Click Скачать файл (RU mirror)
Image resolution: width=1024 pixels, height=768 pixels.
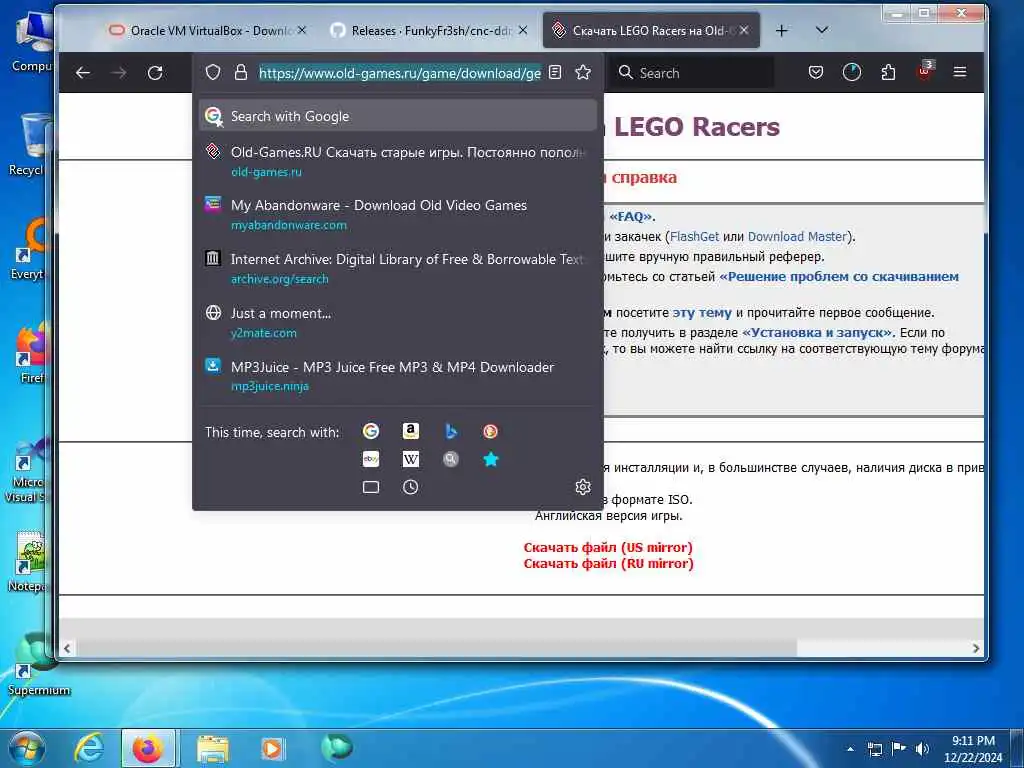[608, 564]
